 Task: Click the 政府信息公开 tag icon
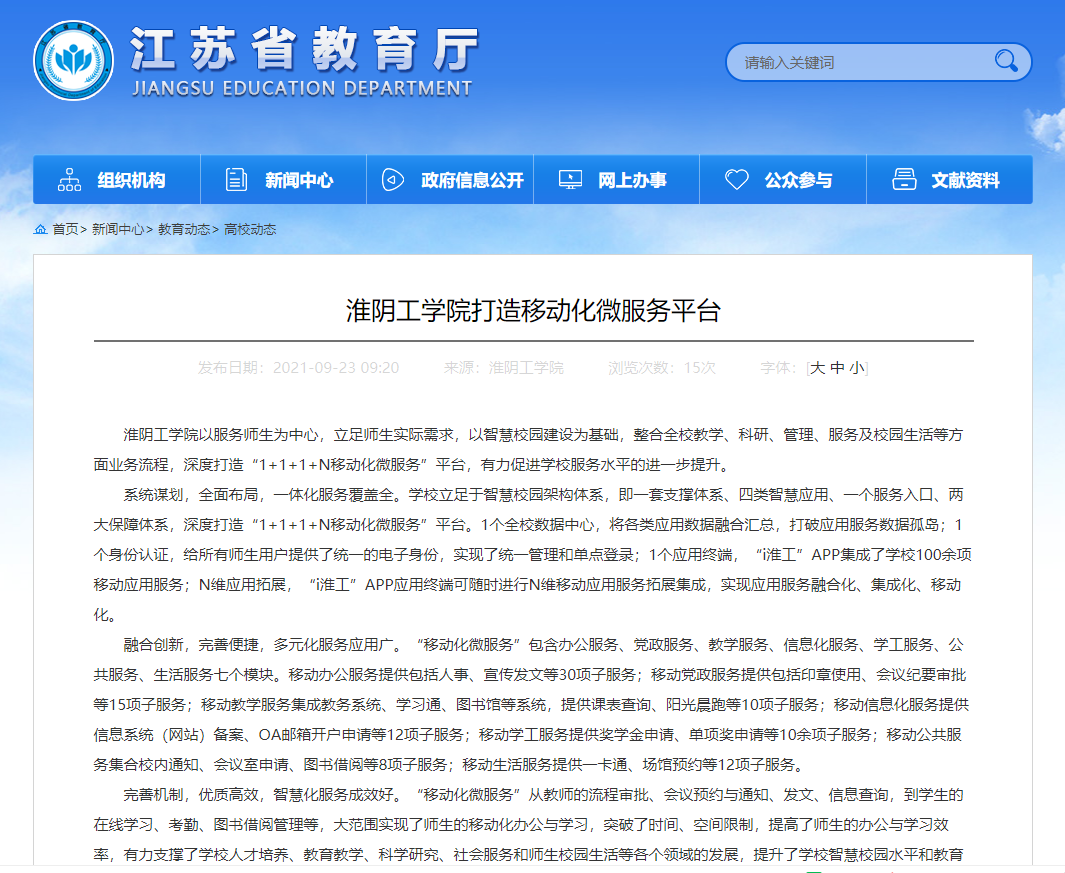(x=393, y=180)
